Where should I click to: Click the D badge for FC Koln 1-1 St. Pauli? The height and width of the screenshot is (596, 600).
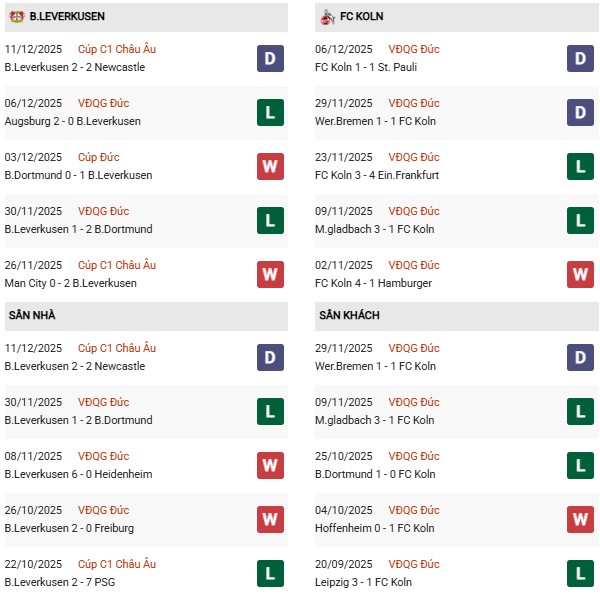click(x=580, y=59)
